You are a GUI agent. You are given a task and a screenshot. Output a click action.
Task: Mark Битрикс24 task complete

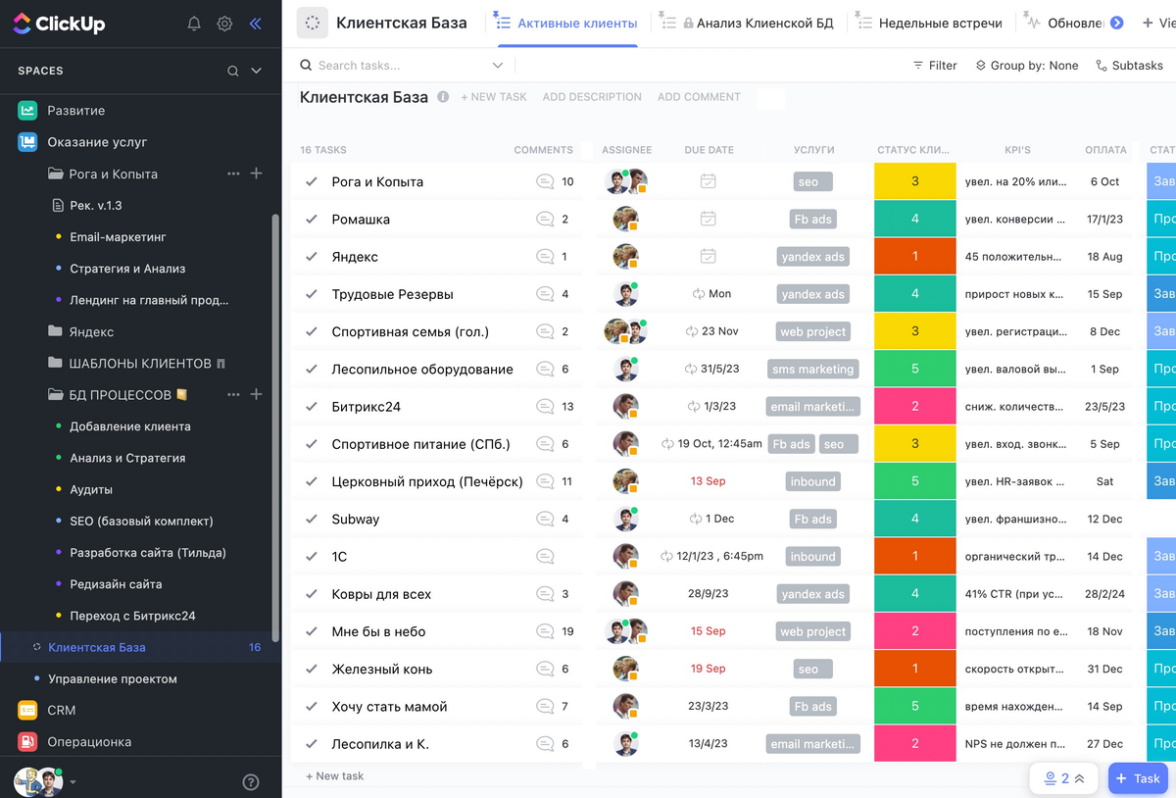coord(311,406)
